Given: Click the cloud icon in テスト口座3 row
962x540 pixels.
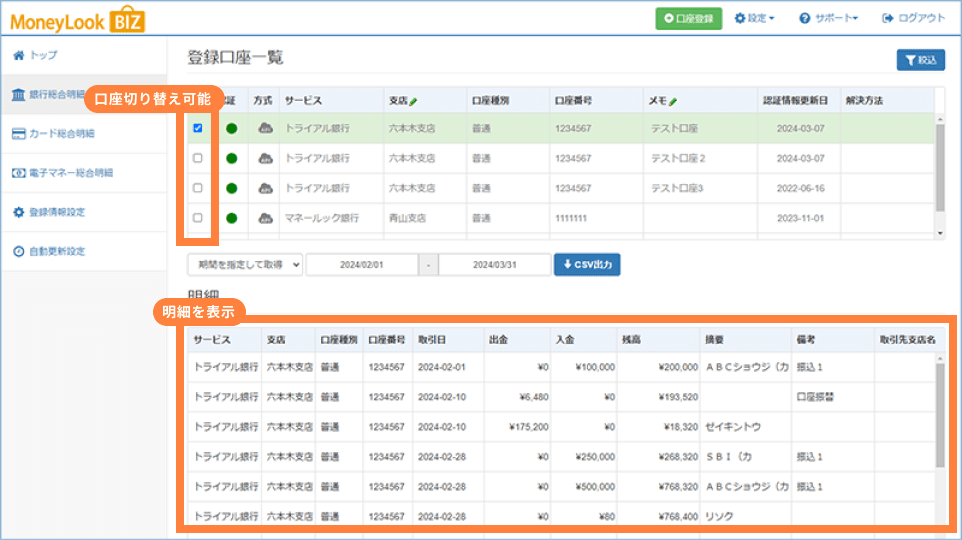Looking at the screenshot, I should (265, 188).
